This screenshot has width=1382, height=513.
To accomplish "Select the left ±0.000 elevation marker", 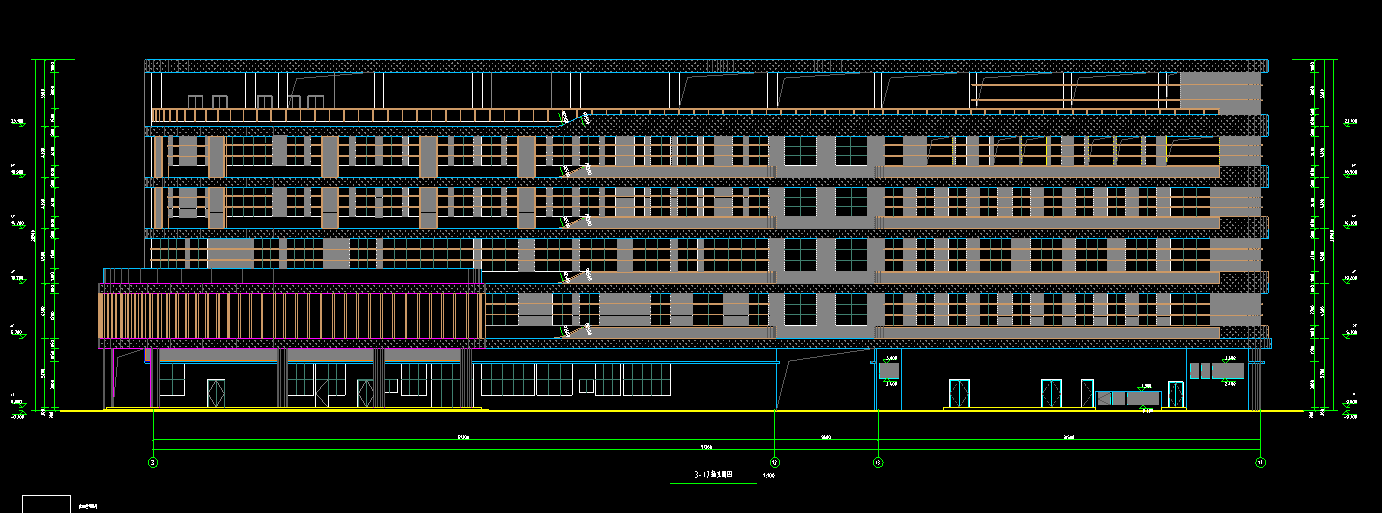I will click(x=17, y=402).
